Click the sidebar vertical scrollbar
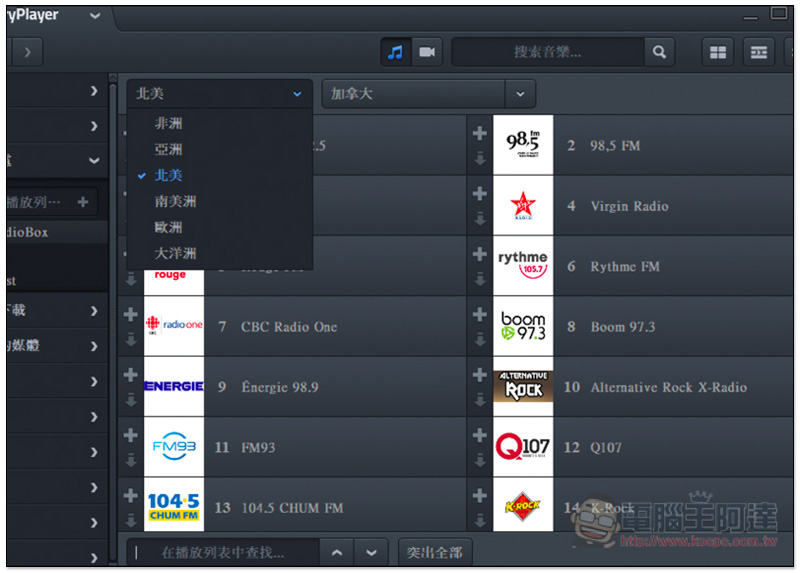 click(x=113, y=321)
